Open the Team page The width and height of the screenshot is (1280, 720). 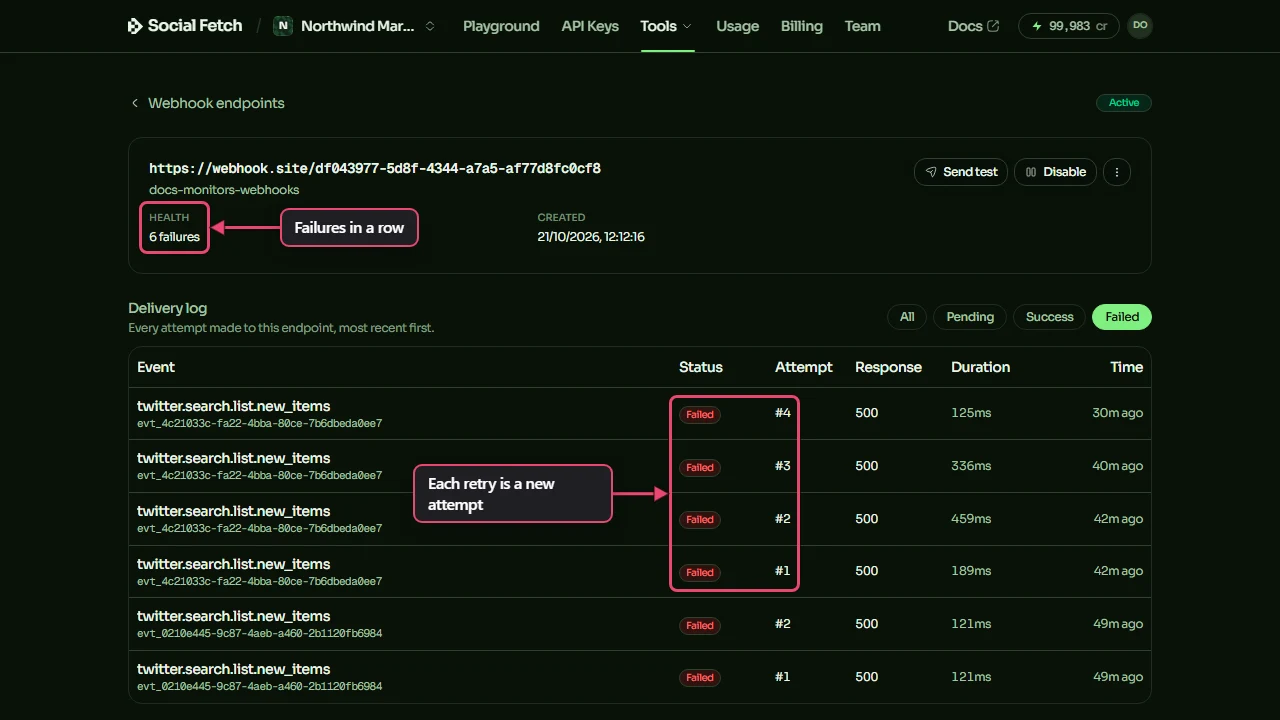coord(863,26)
